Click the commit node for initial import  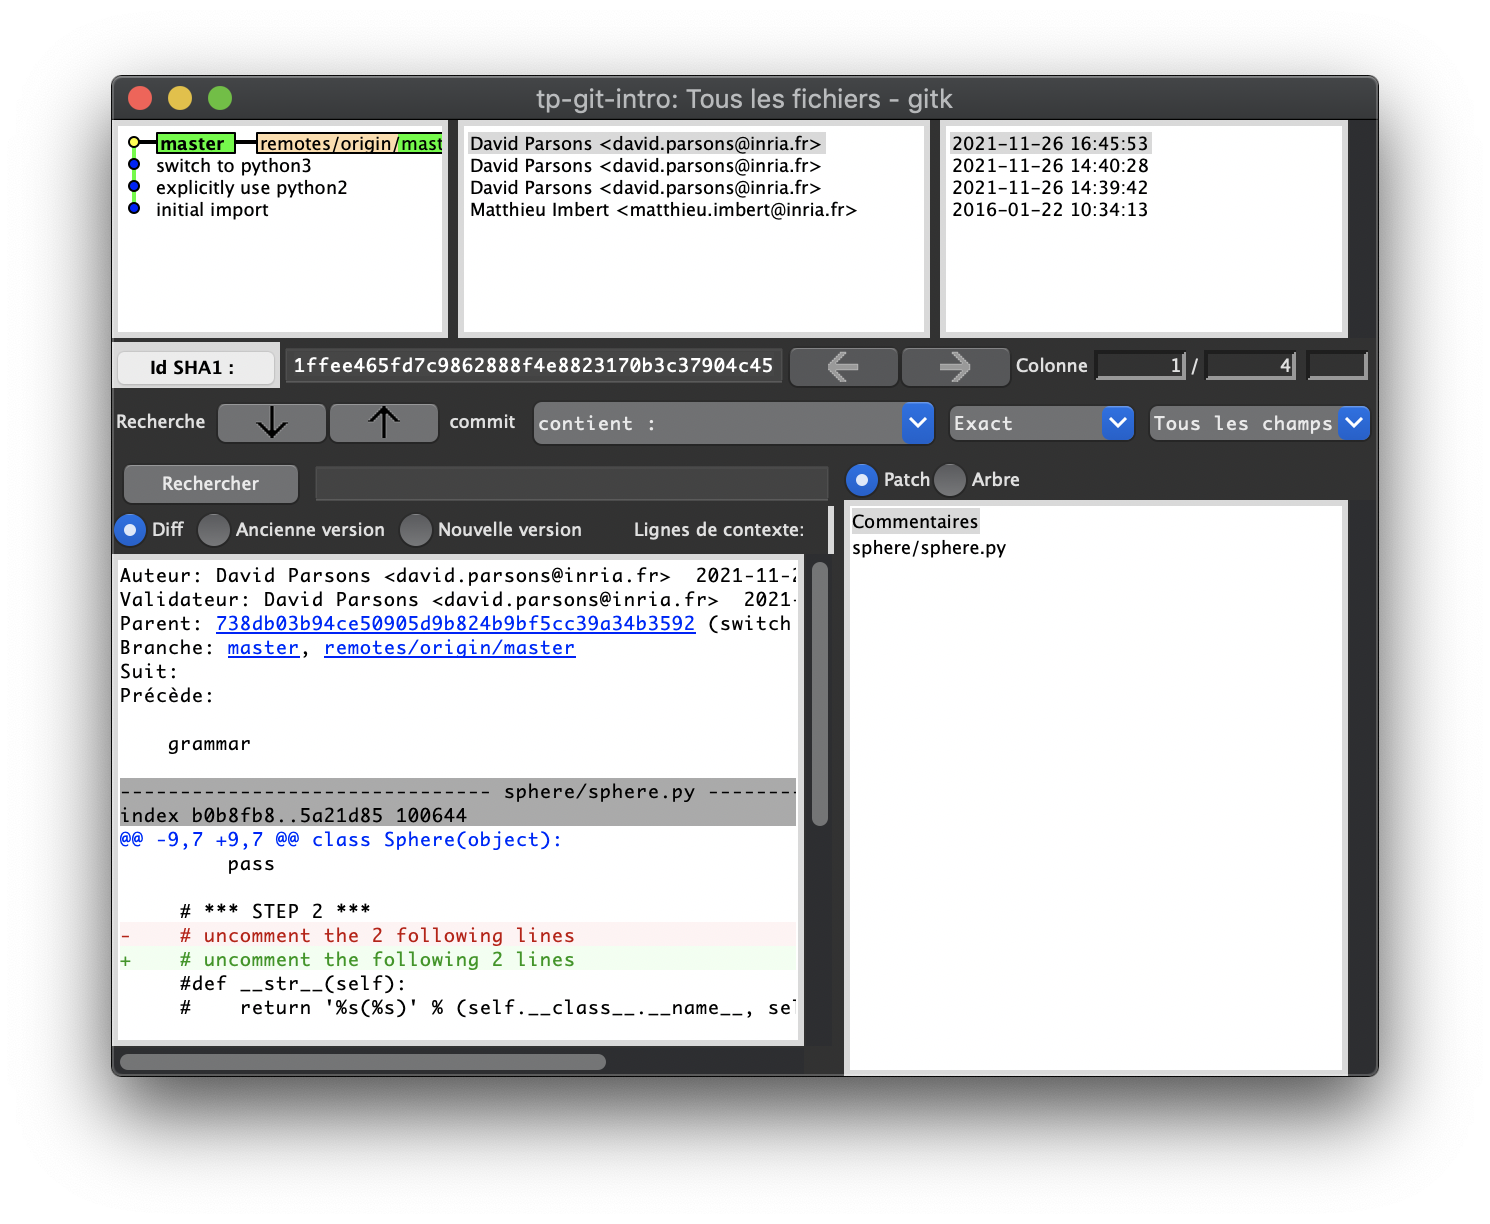(x=134, y=209)
